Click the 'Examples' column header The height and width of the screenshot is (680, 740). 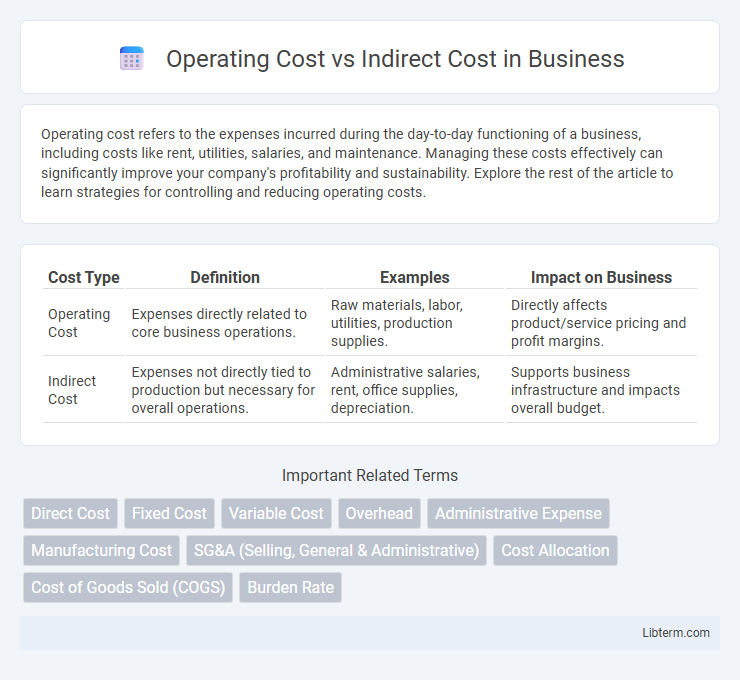[414, 277]
